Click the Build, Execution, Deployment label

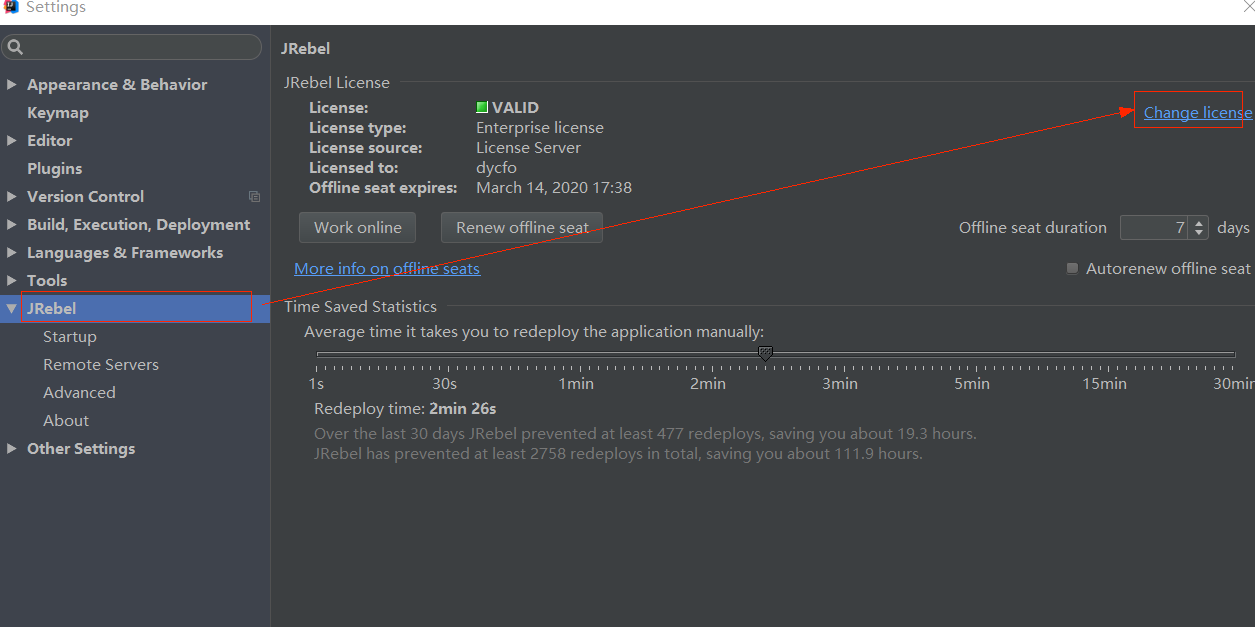pyautogui.click(x=139, y=225)
